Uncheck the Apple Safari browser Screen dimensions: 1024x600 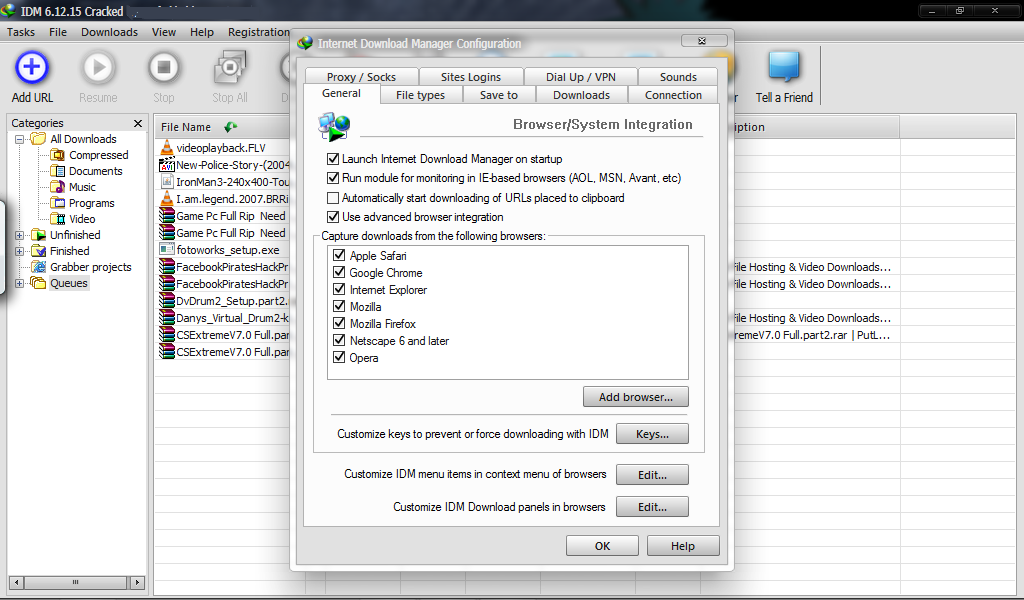[339, 255]
